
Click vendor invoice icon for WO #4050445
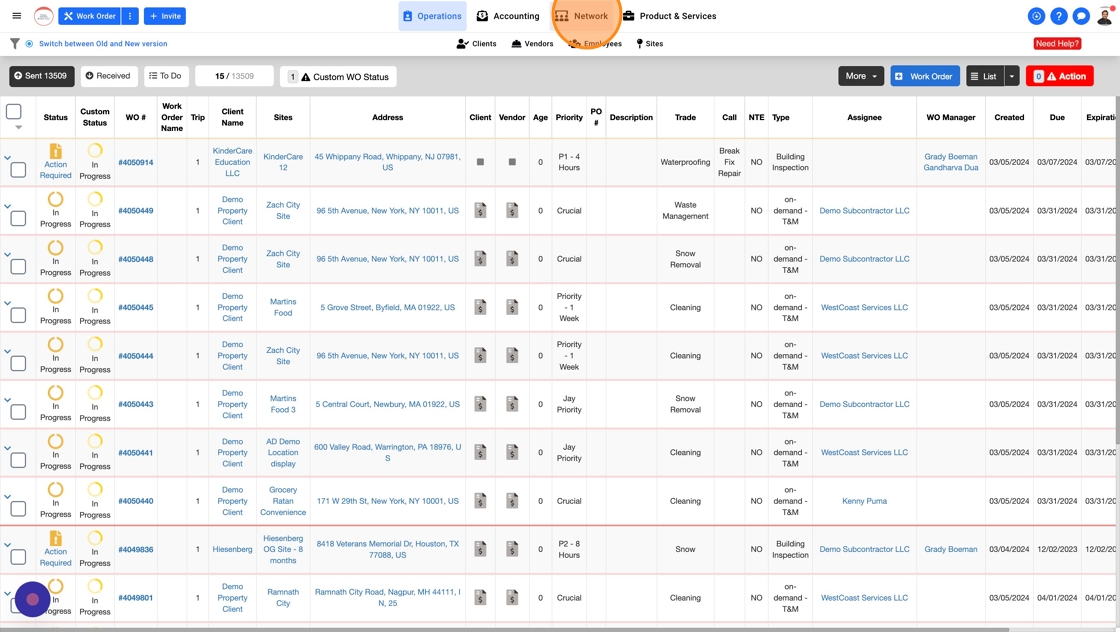[x=512, y=308]
